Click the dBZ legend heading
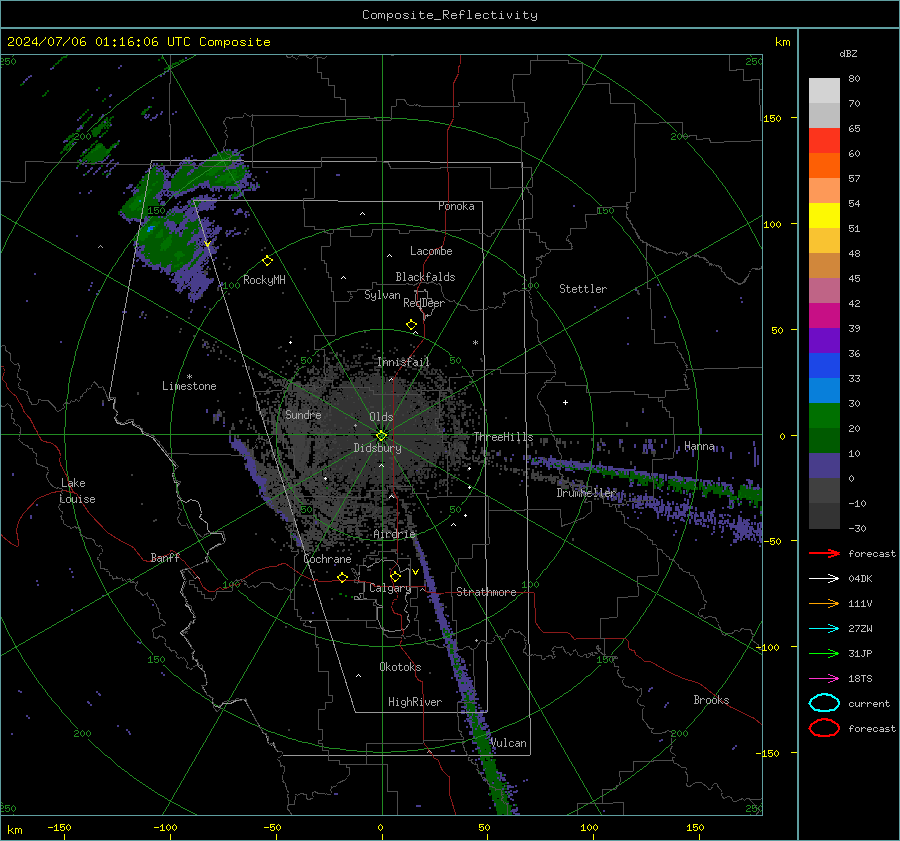Screen dimensions: 900x841 coord(848,53)
